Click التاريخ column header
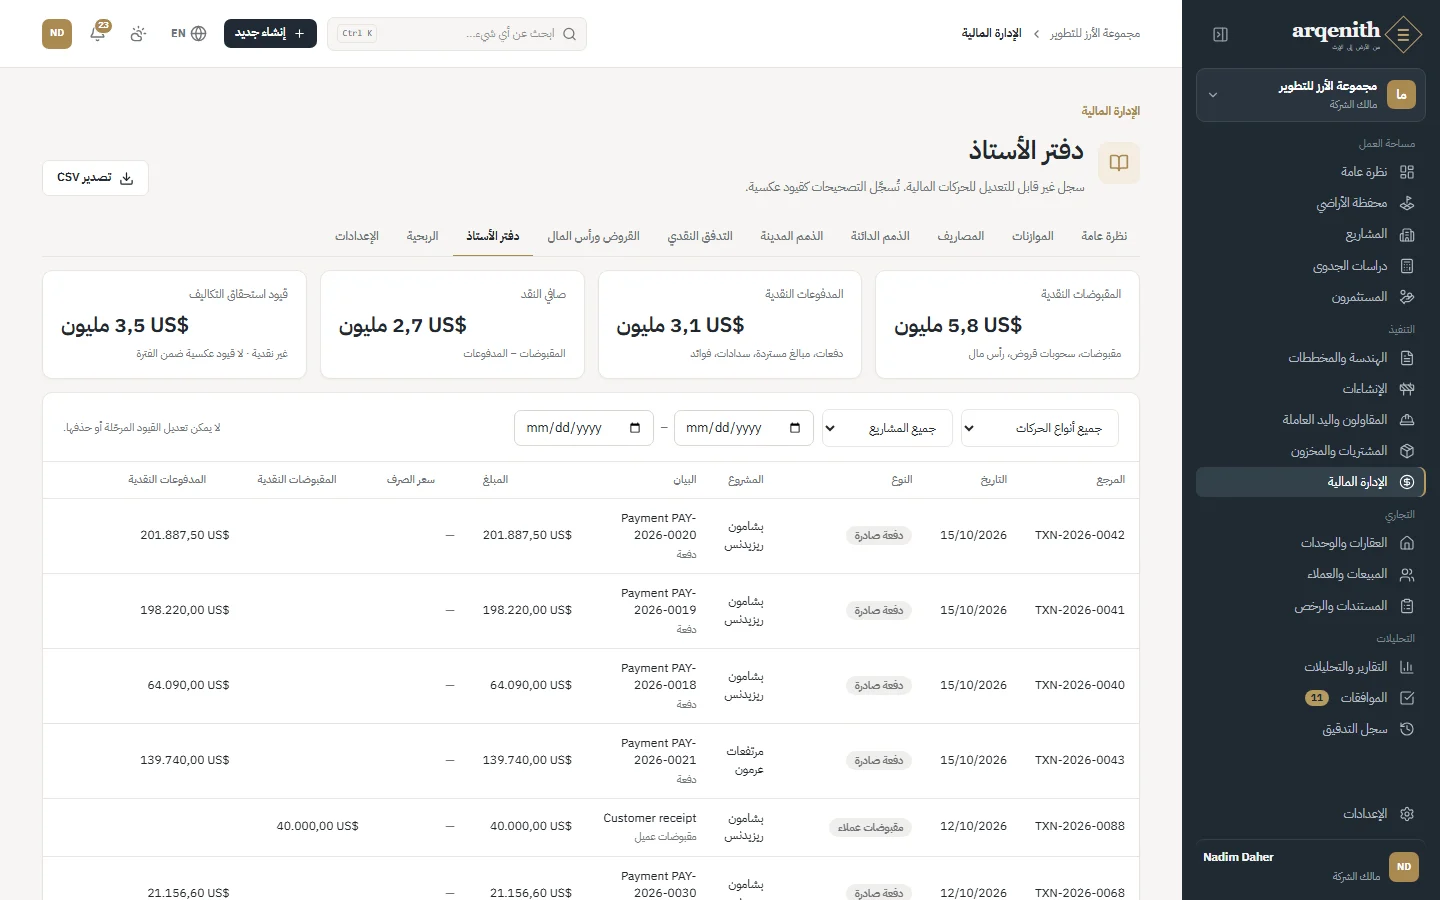Image resolution: width=1440 pixels, height=900 pixels. 994,480
